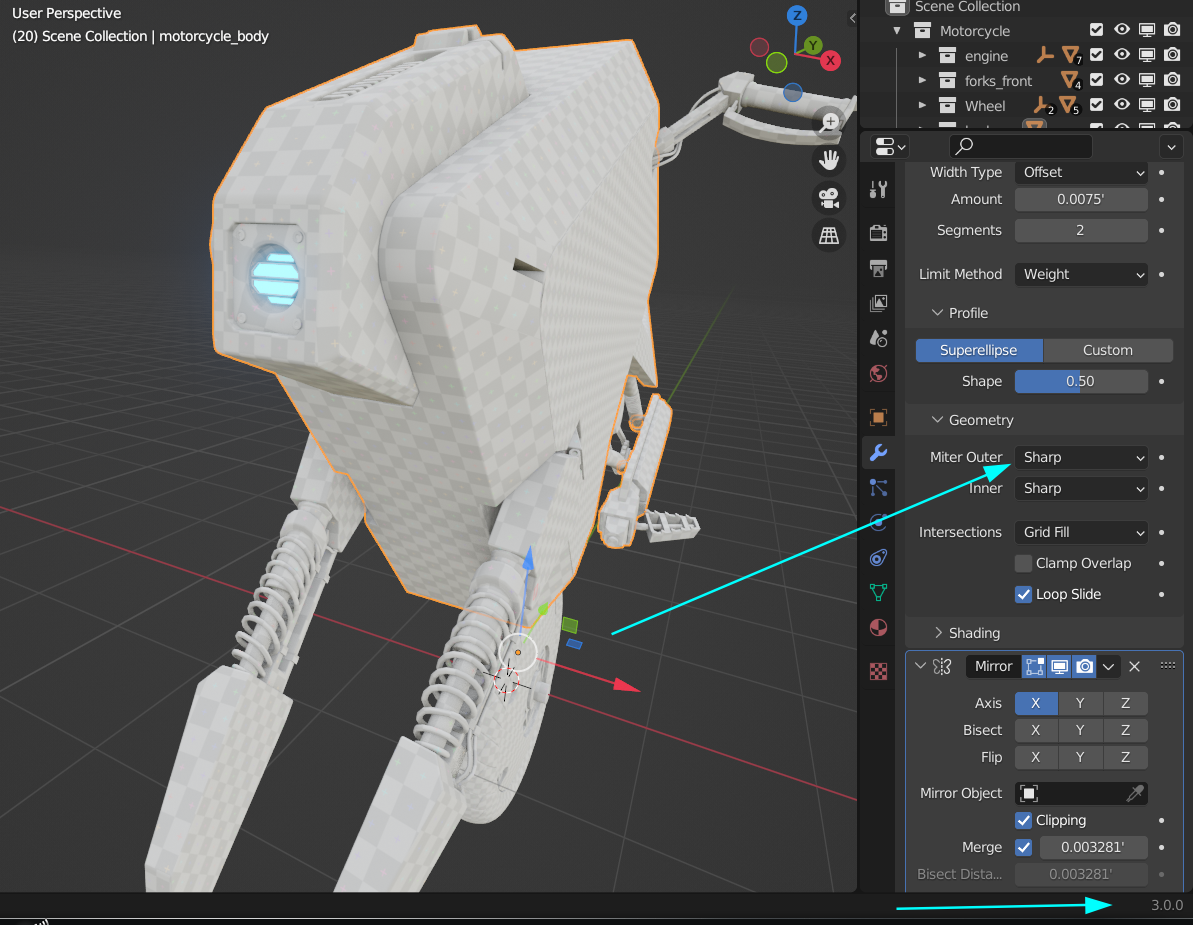Hide the forks_front collection with eye icon
This screenshot has width=1193, height=925.
coord(1121,80)
